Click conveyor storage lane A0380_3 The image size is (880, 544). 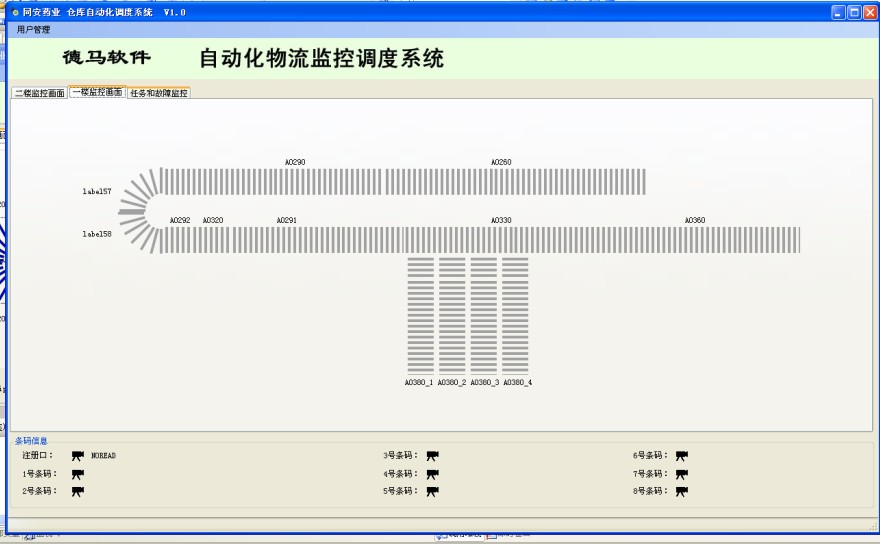coord(484,315)
